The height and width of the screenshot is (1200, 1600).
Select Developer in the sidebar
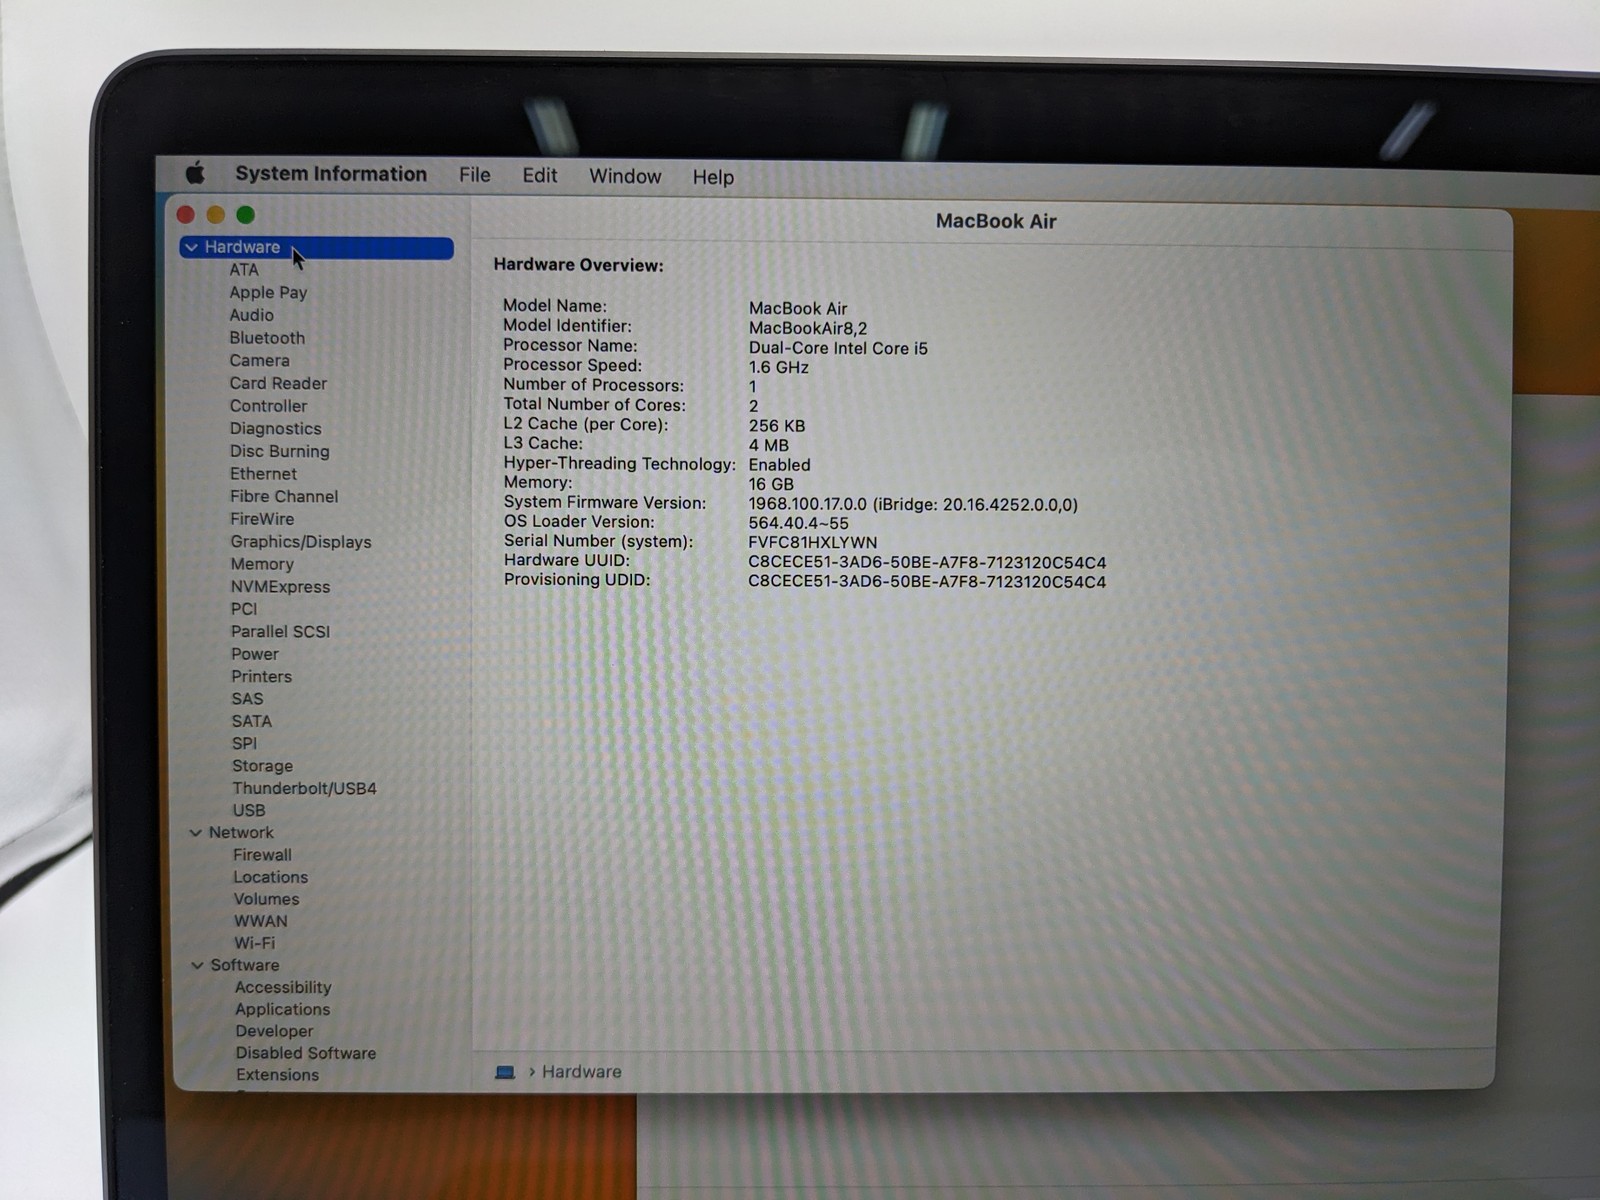(274, 1031)
